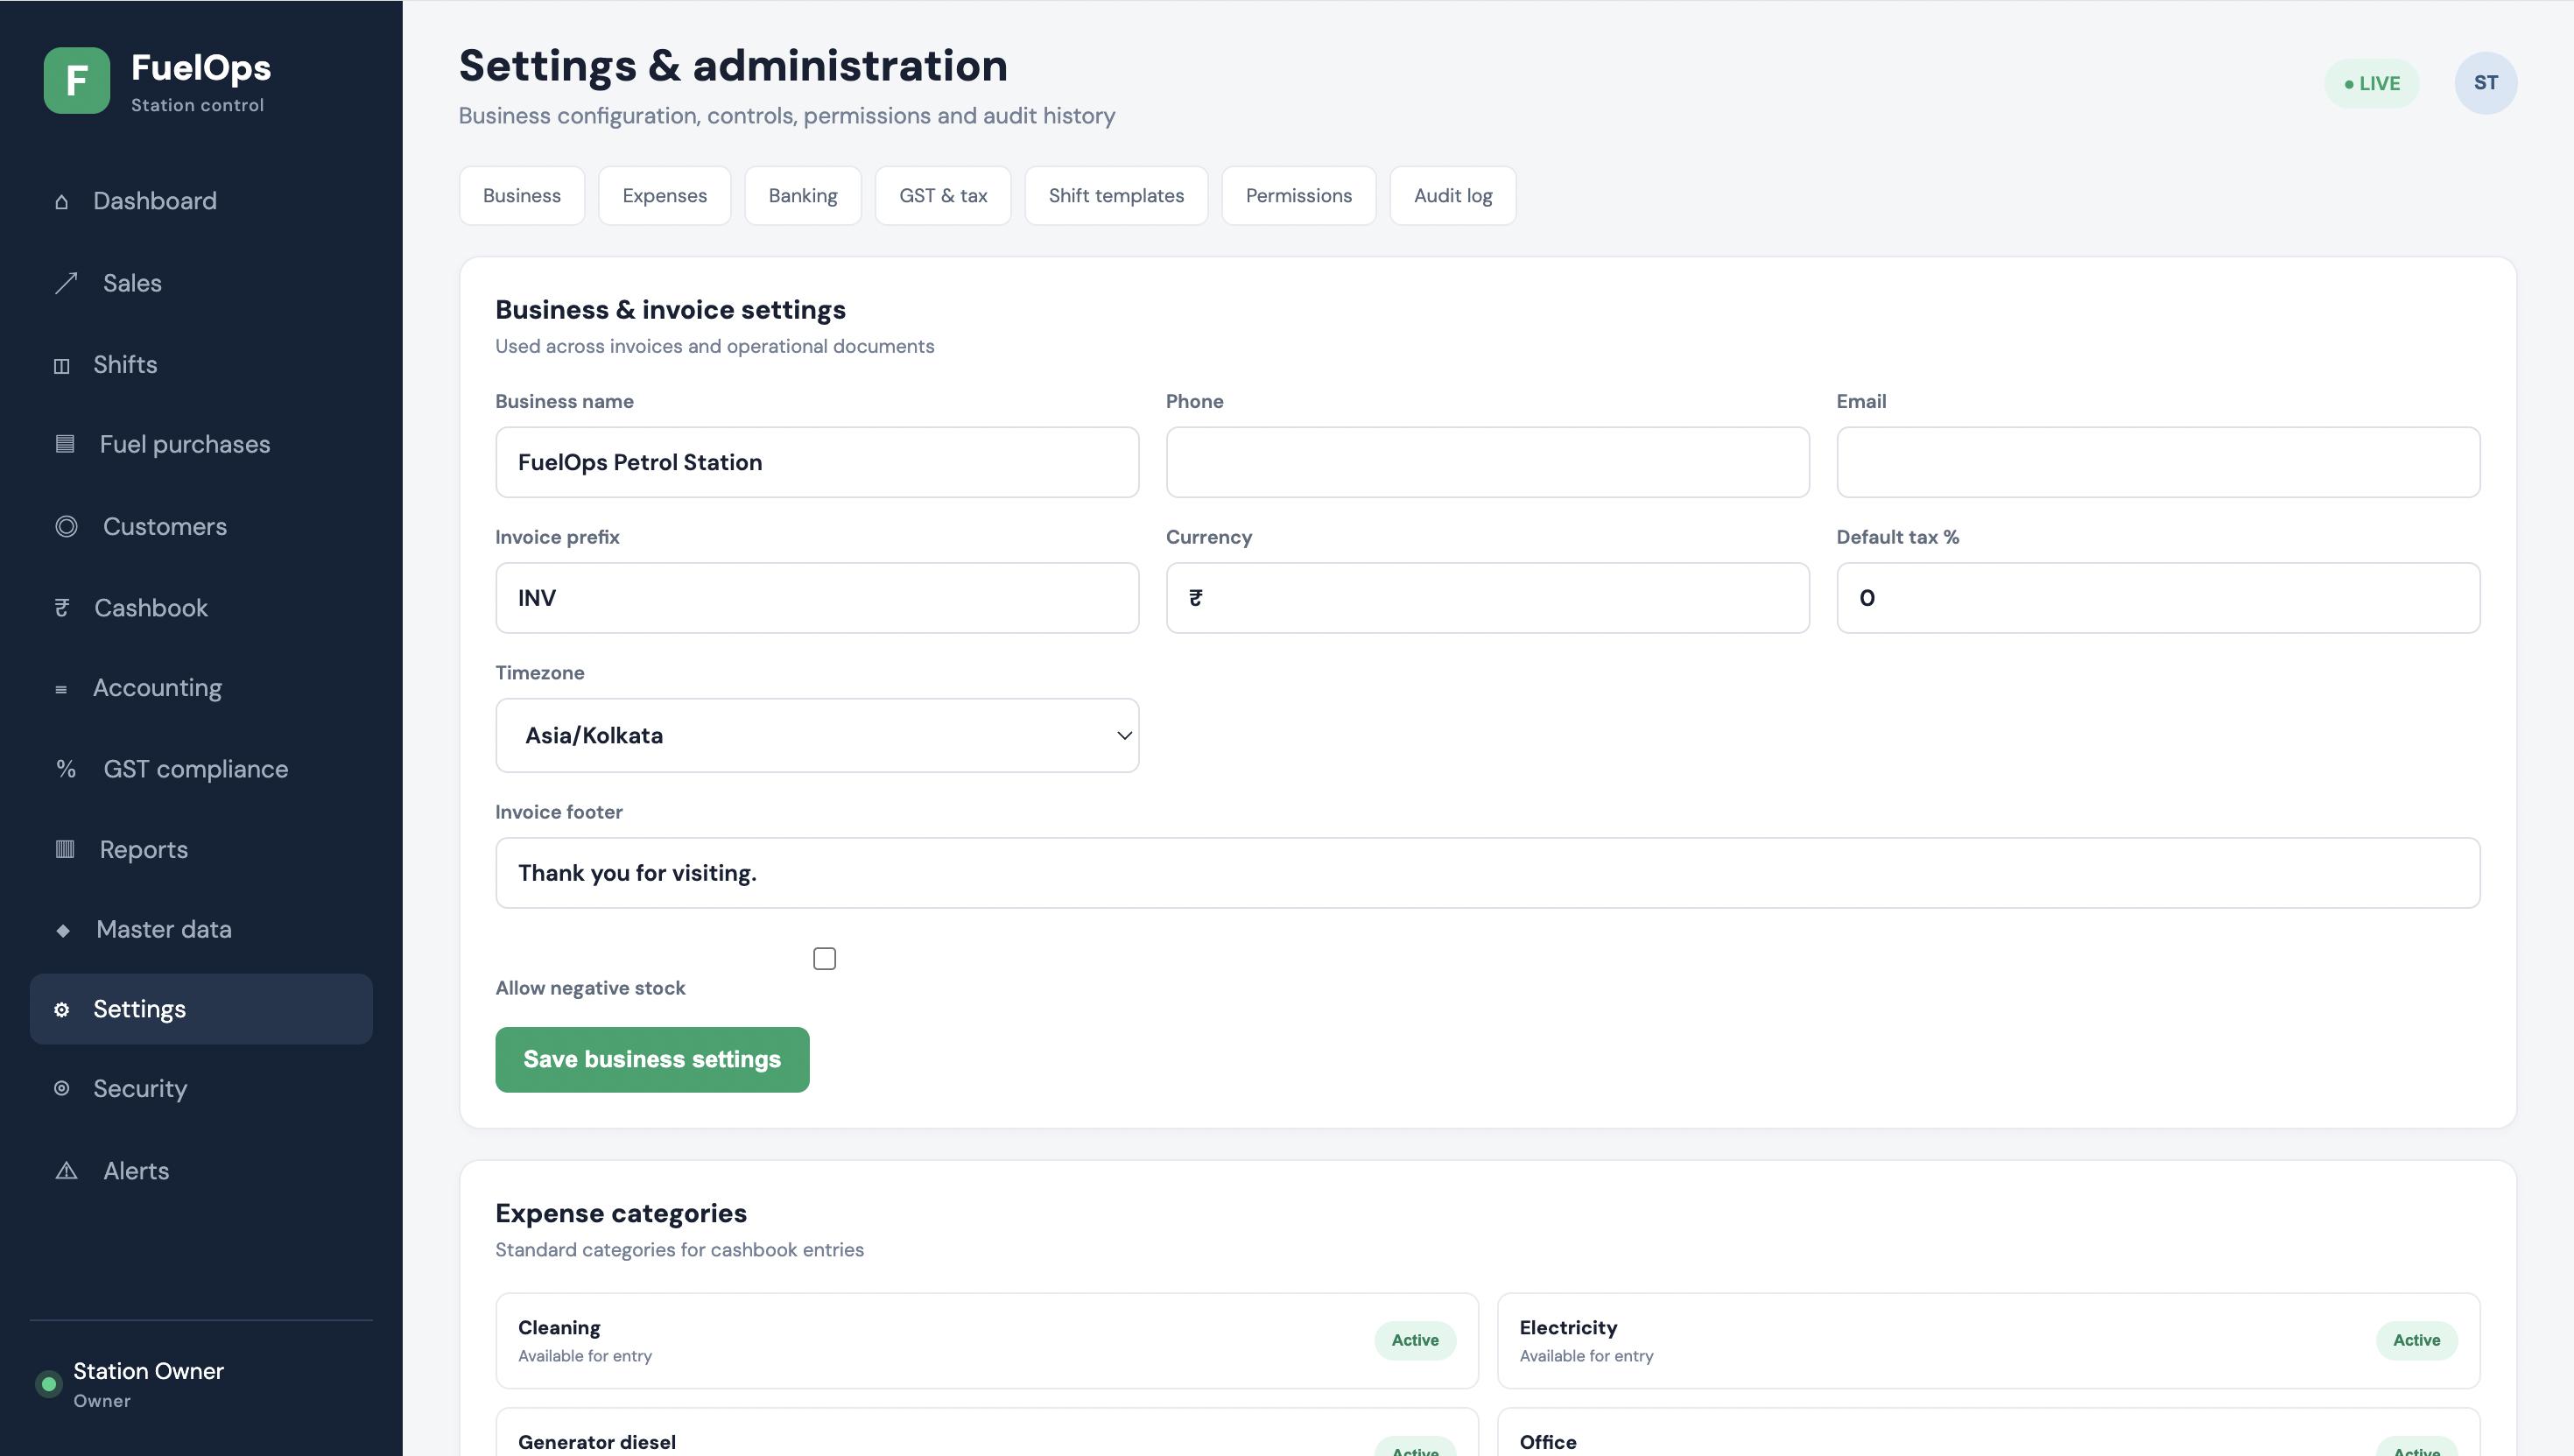Image resolution: width=2574 pixels, height=1456 pixels.
Task: Click the Shifts sidebar icon
Action: [62, 366]
